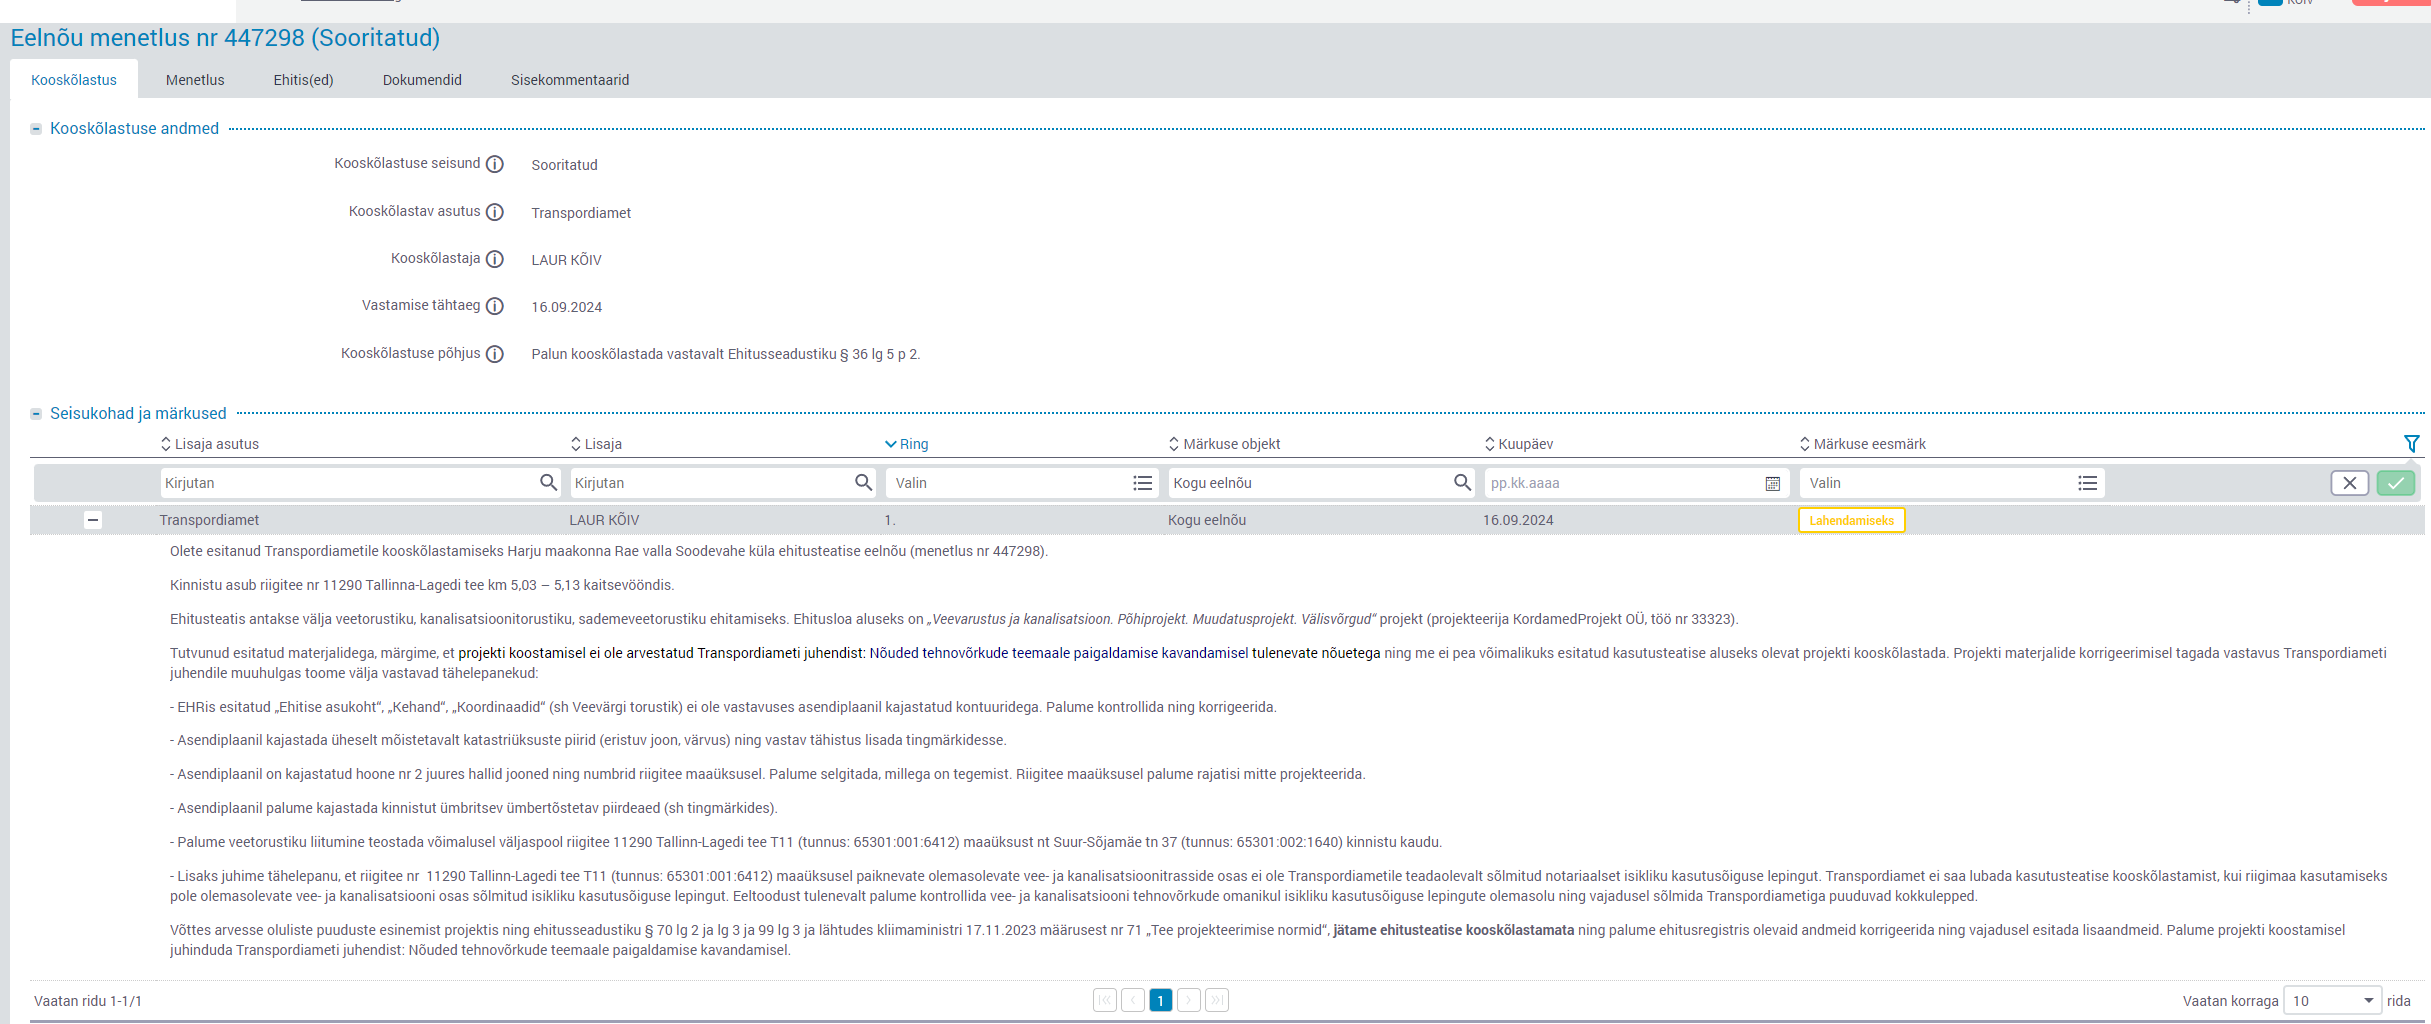
Task: Go to first page of results
Action: click(1105, 1000)
